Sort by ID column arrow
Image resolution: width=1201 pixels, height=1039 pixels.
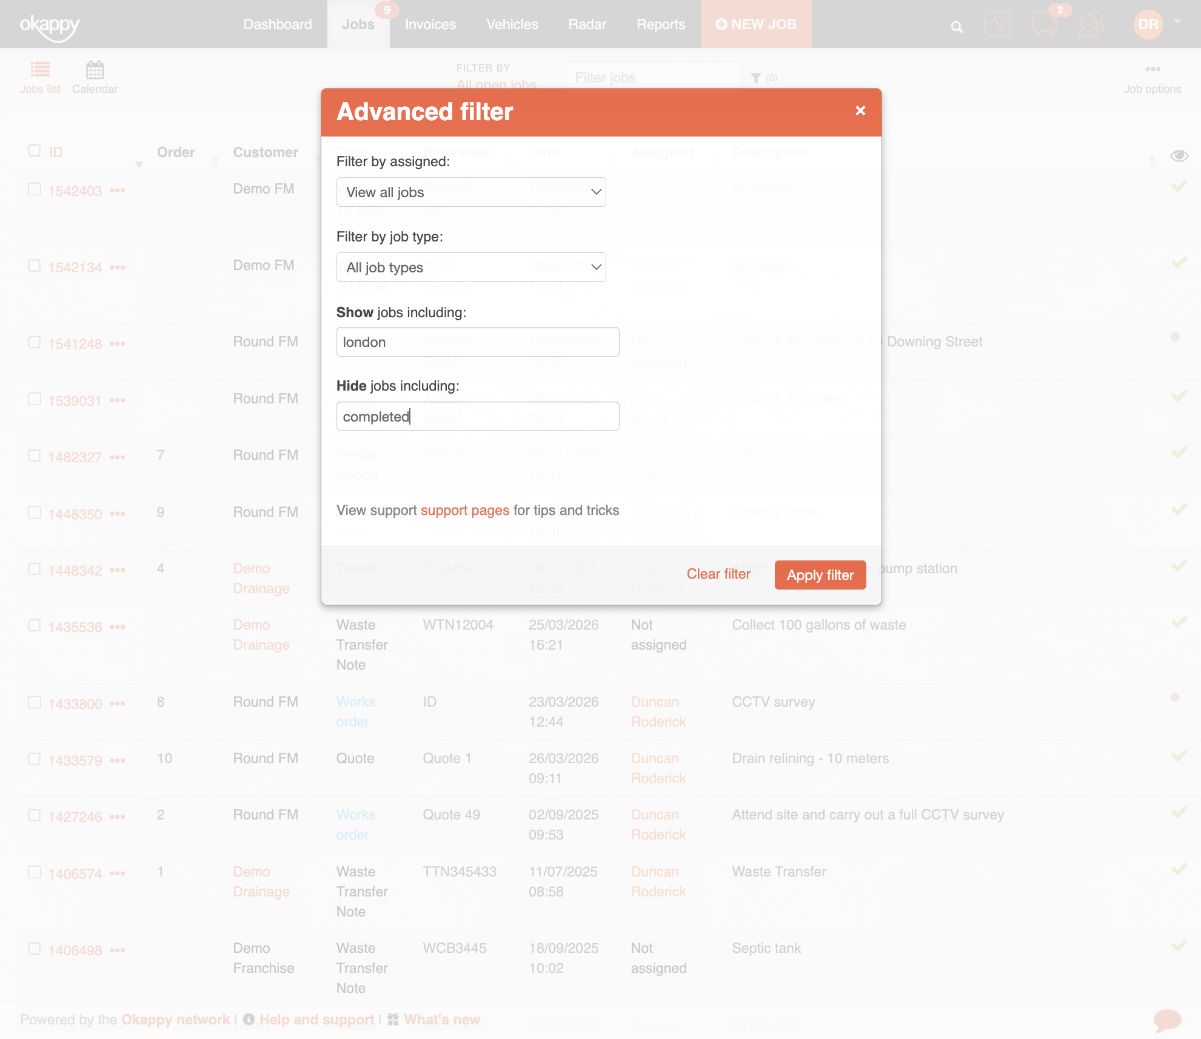[139, 163]
